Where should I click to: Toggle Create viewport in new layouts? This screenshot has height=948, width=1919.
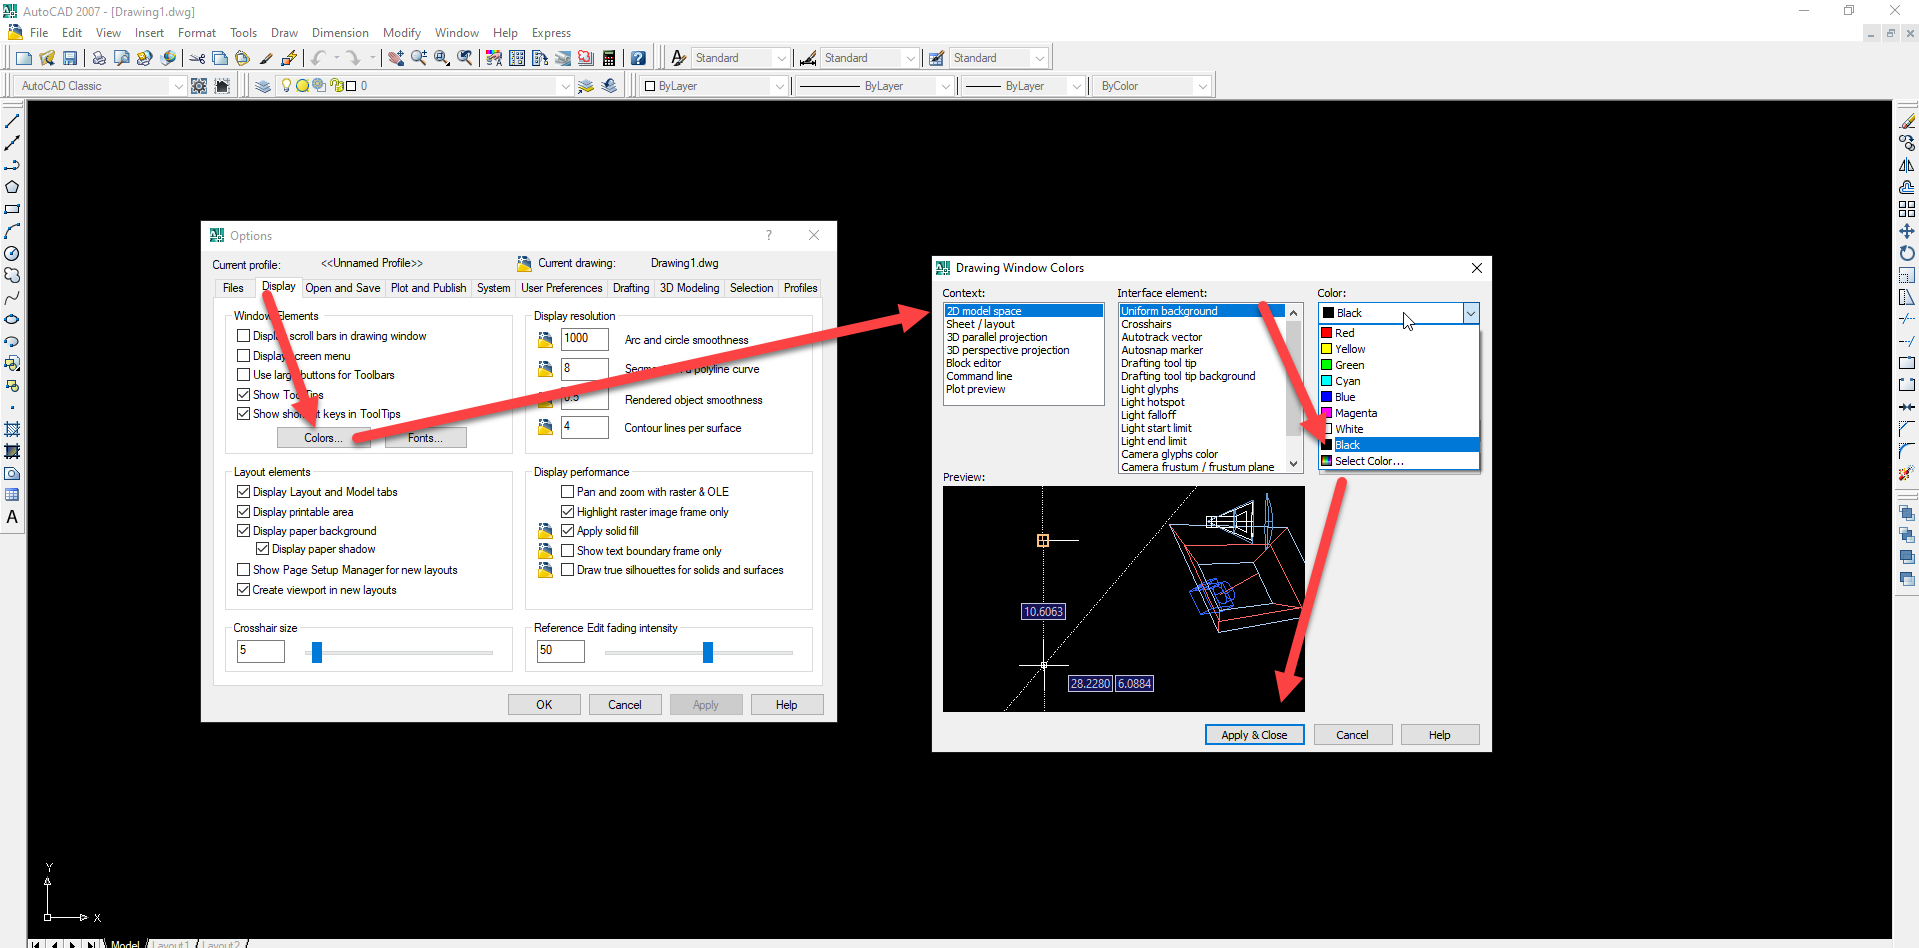point(243,590)
